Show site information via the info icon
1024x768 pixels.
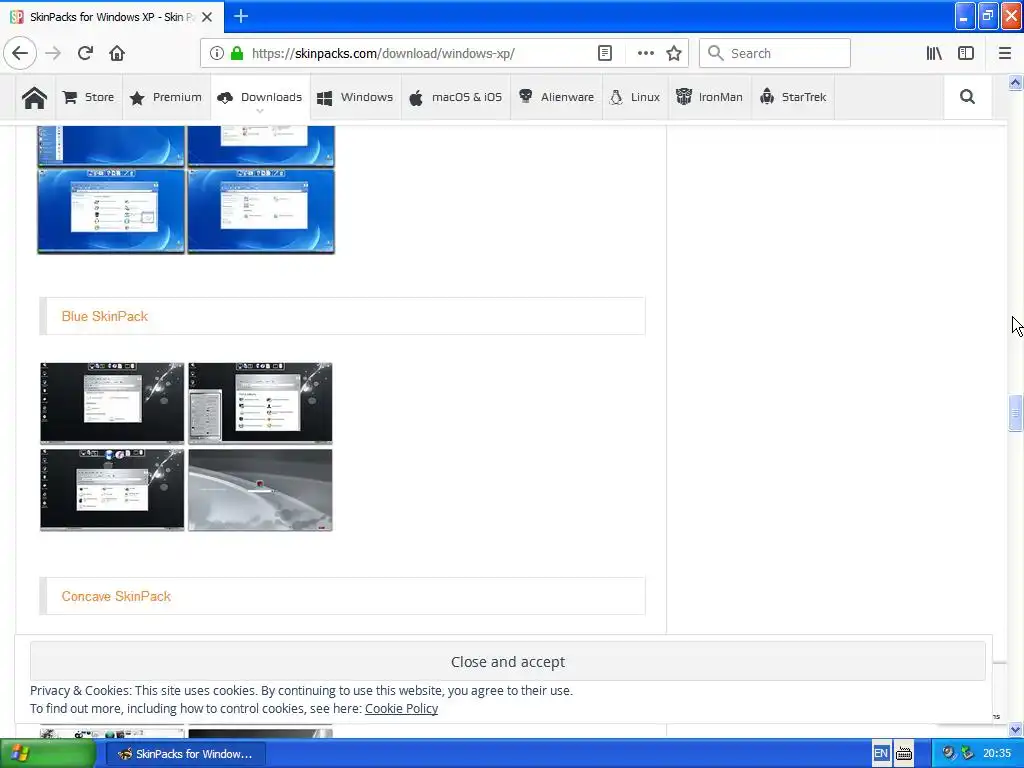coord(216,53)
